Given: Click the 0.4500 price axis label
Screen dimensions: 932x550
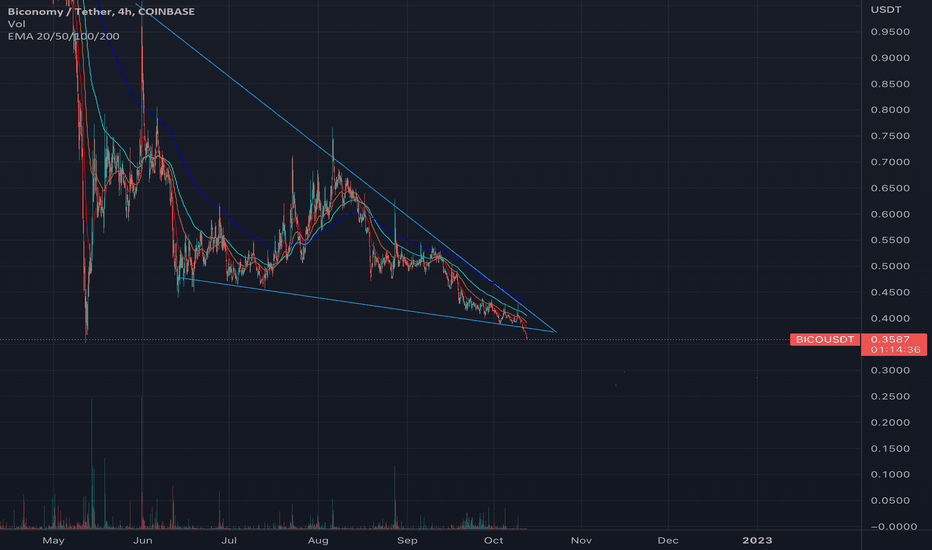Looking at the screenshot, I should tap(890, 292).
